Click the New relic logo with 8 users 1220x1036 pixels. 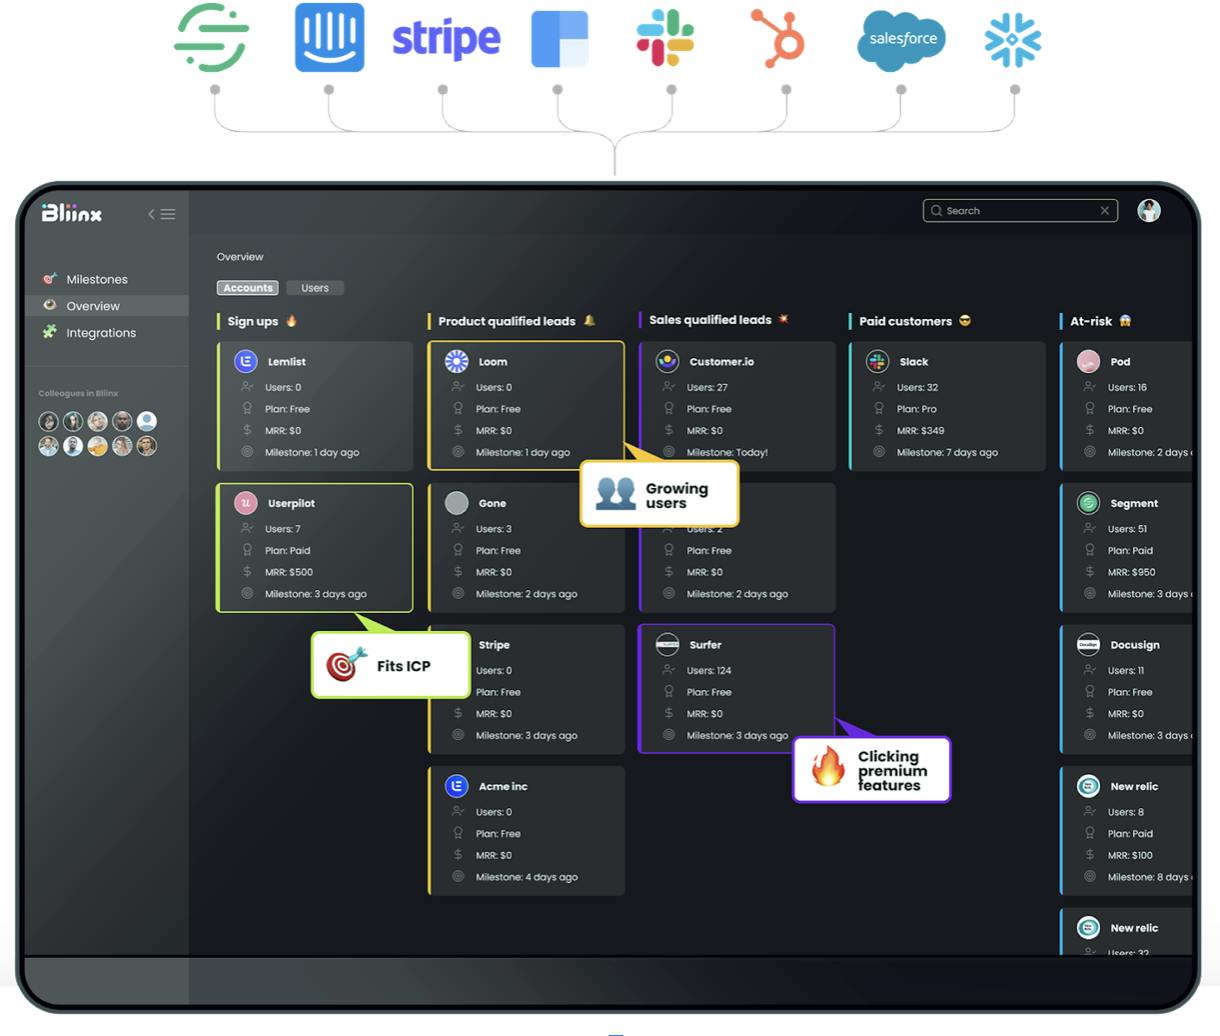tap(1088, 786)
